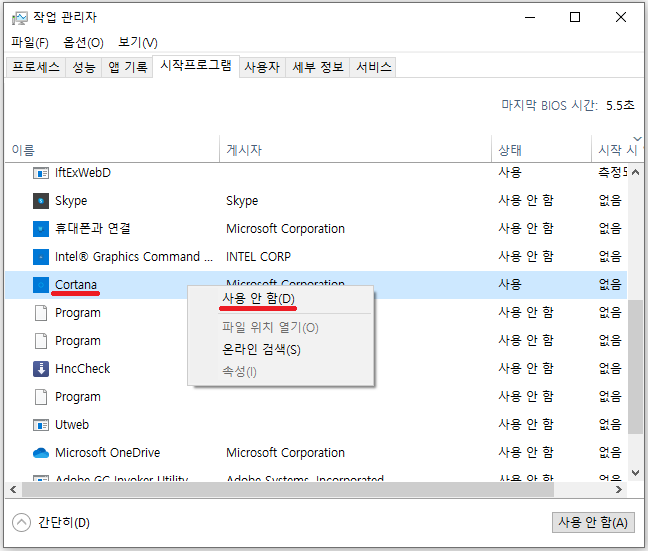
Task: Click the HncCheck download icon
Action: [40, 369]
